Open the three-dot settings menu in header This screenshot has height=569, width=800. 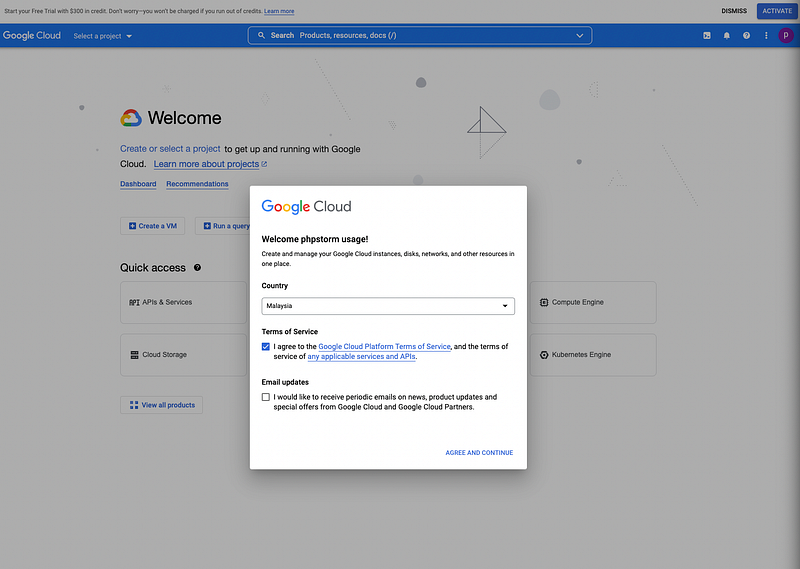[x=766, y=36]
